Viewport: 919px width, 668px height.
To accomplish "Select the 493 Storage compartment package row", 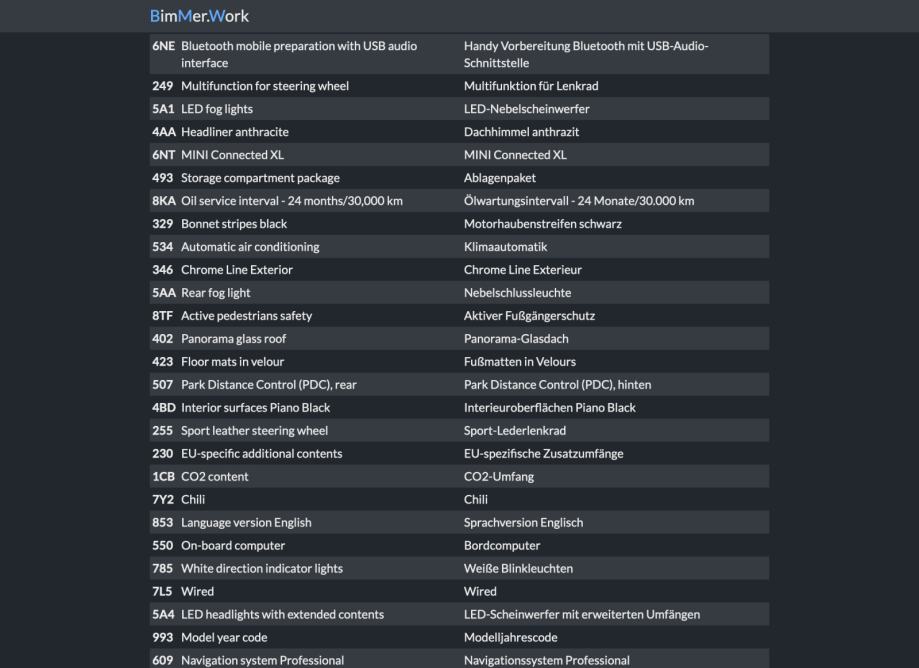I will [260, 178].
